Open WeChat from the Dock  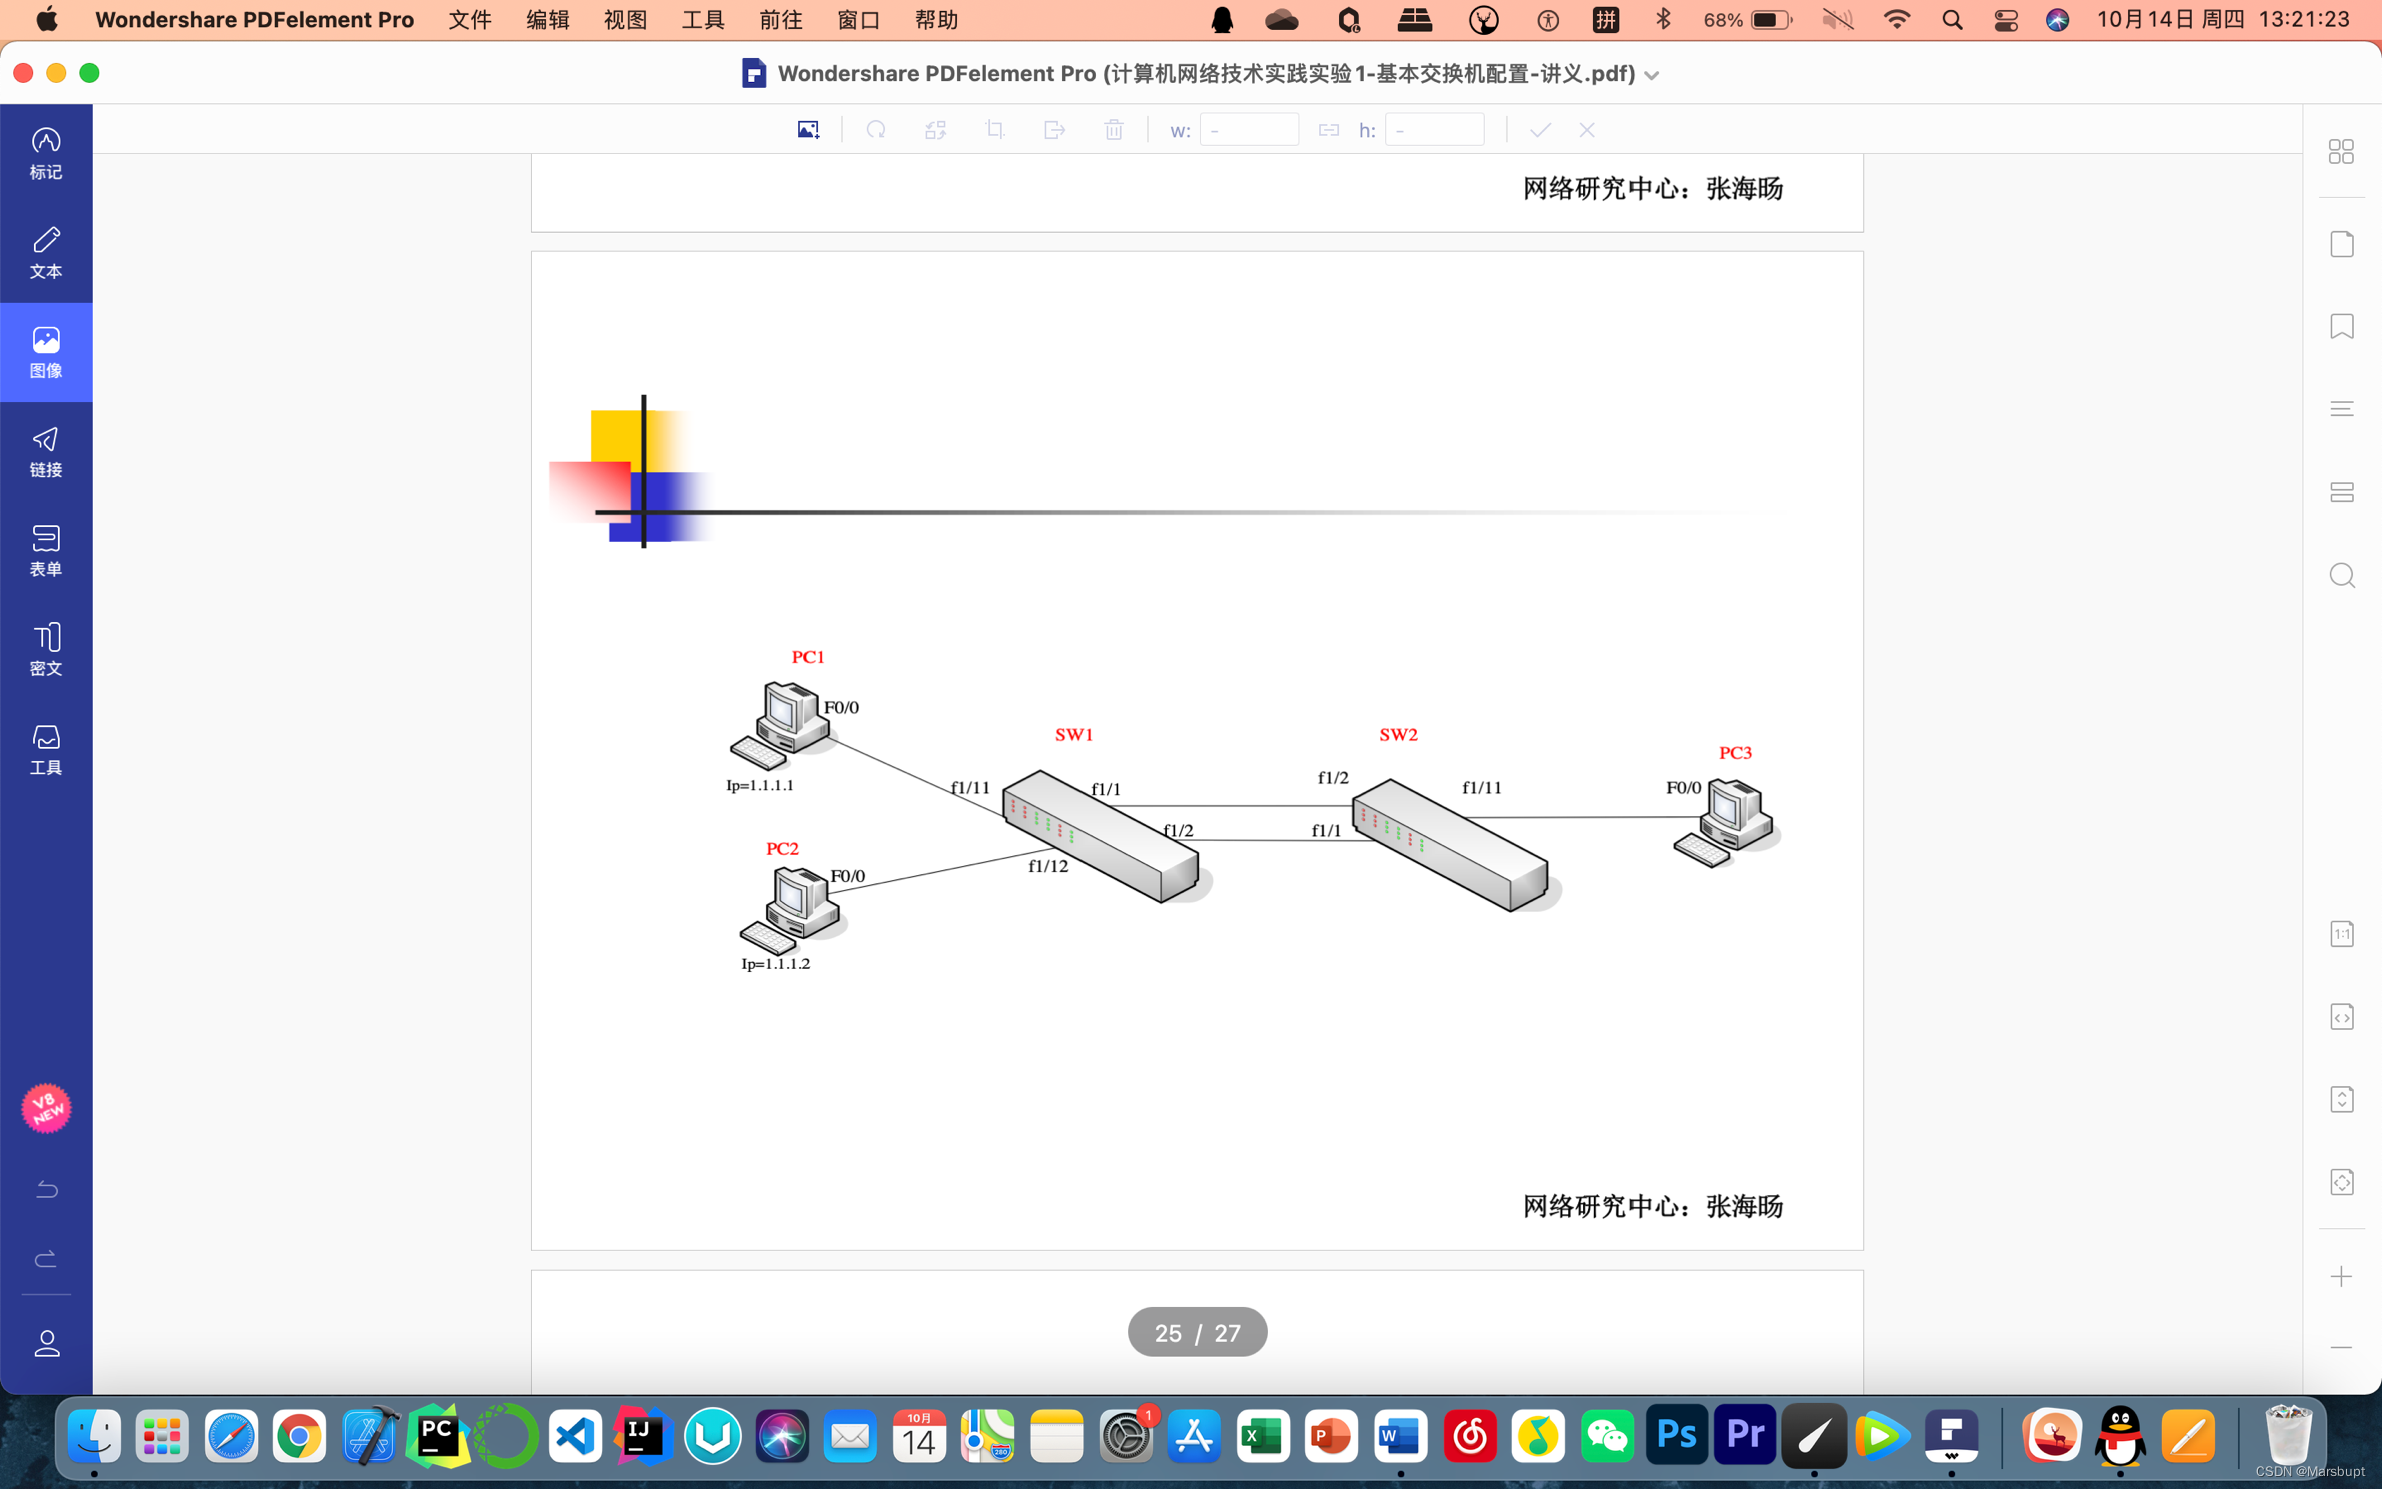1607,1436
